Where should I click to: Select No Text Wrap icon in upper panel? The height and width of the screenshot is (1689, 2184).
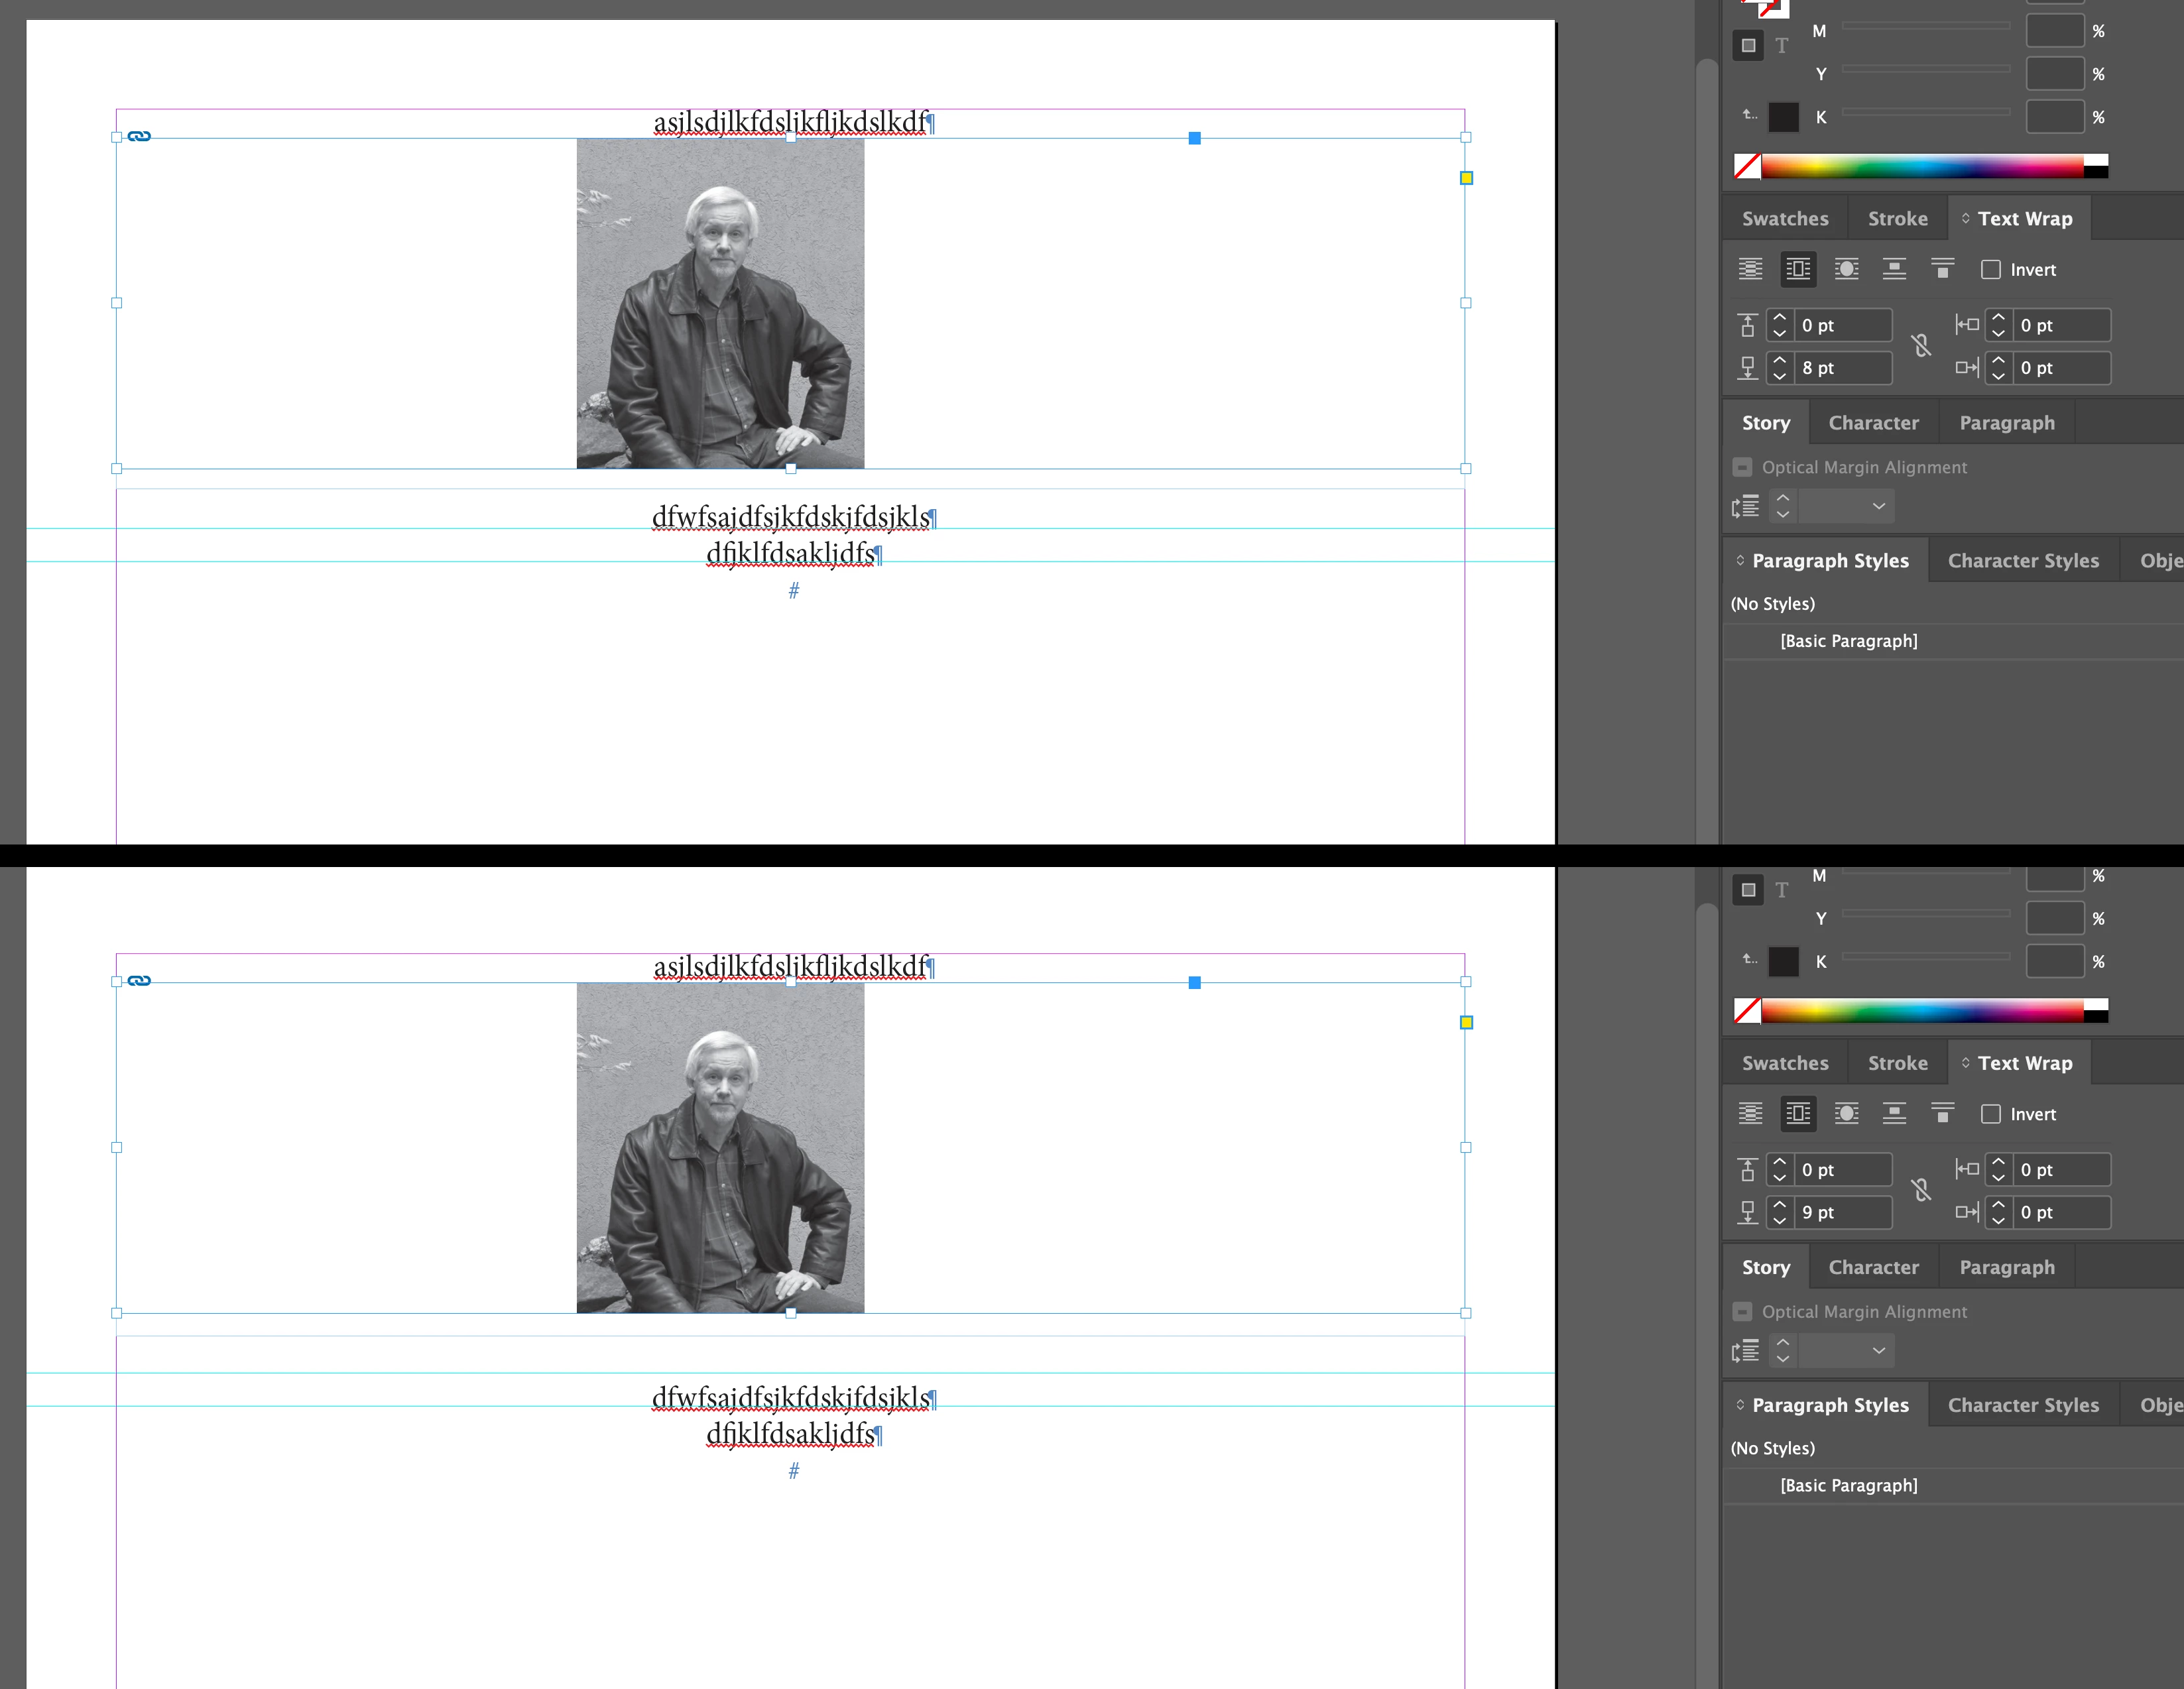(1750, 269)
